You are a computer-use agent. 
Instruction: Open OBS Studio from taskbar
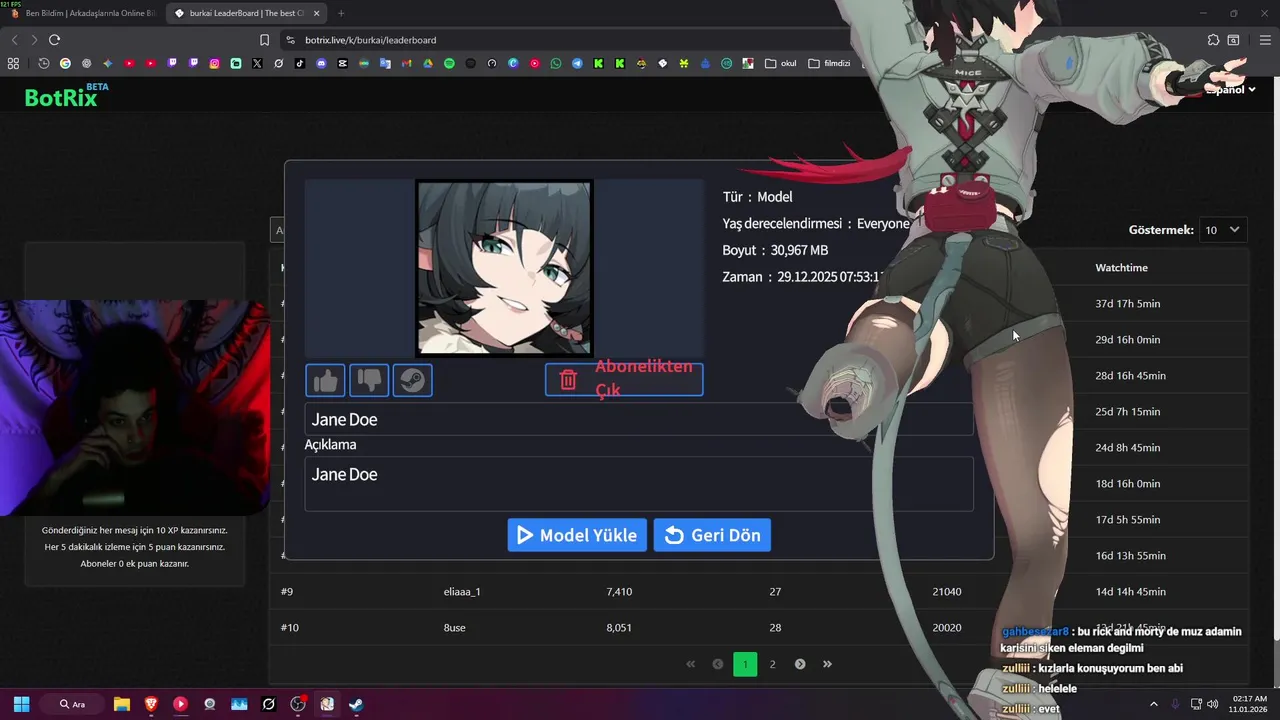(297, 704)
